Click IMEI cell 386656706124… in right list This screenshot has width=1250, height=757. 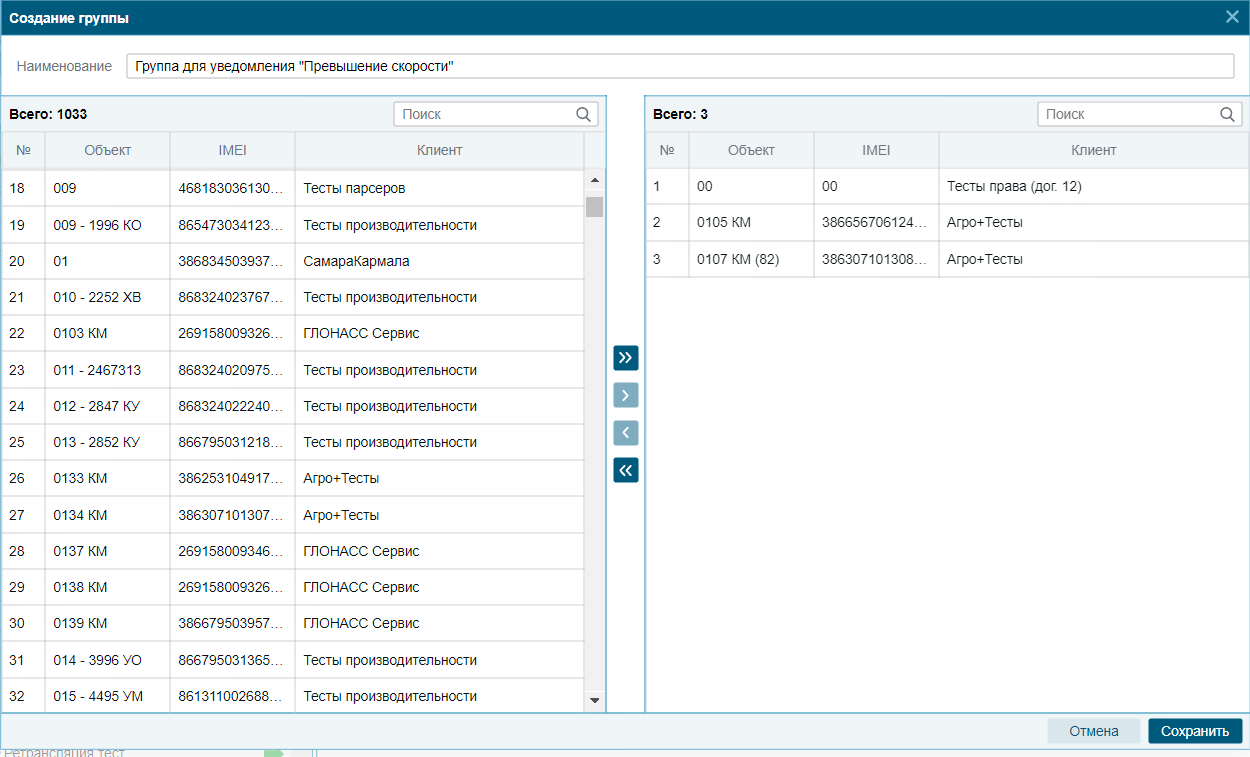[877, 222]
